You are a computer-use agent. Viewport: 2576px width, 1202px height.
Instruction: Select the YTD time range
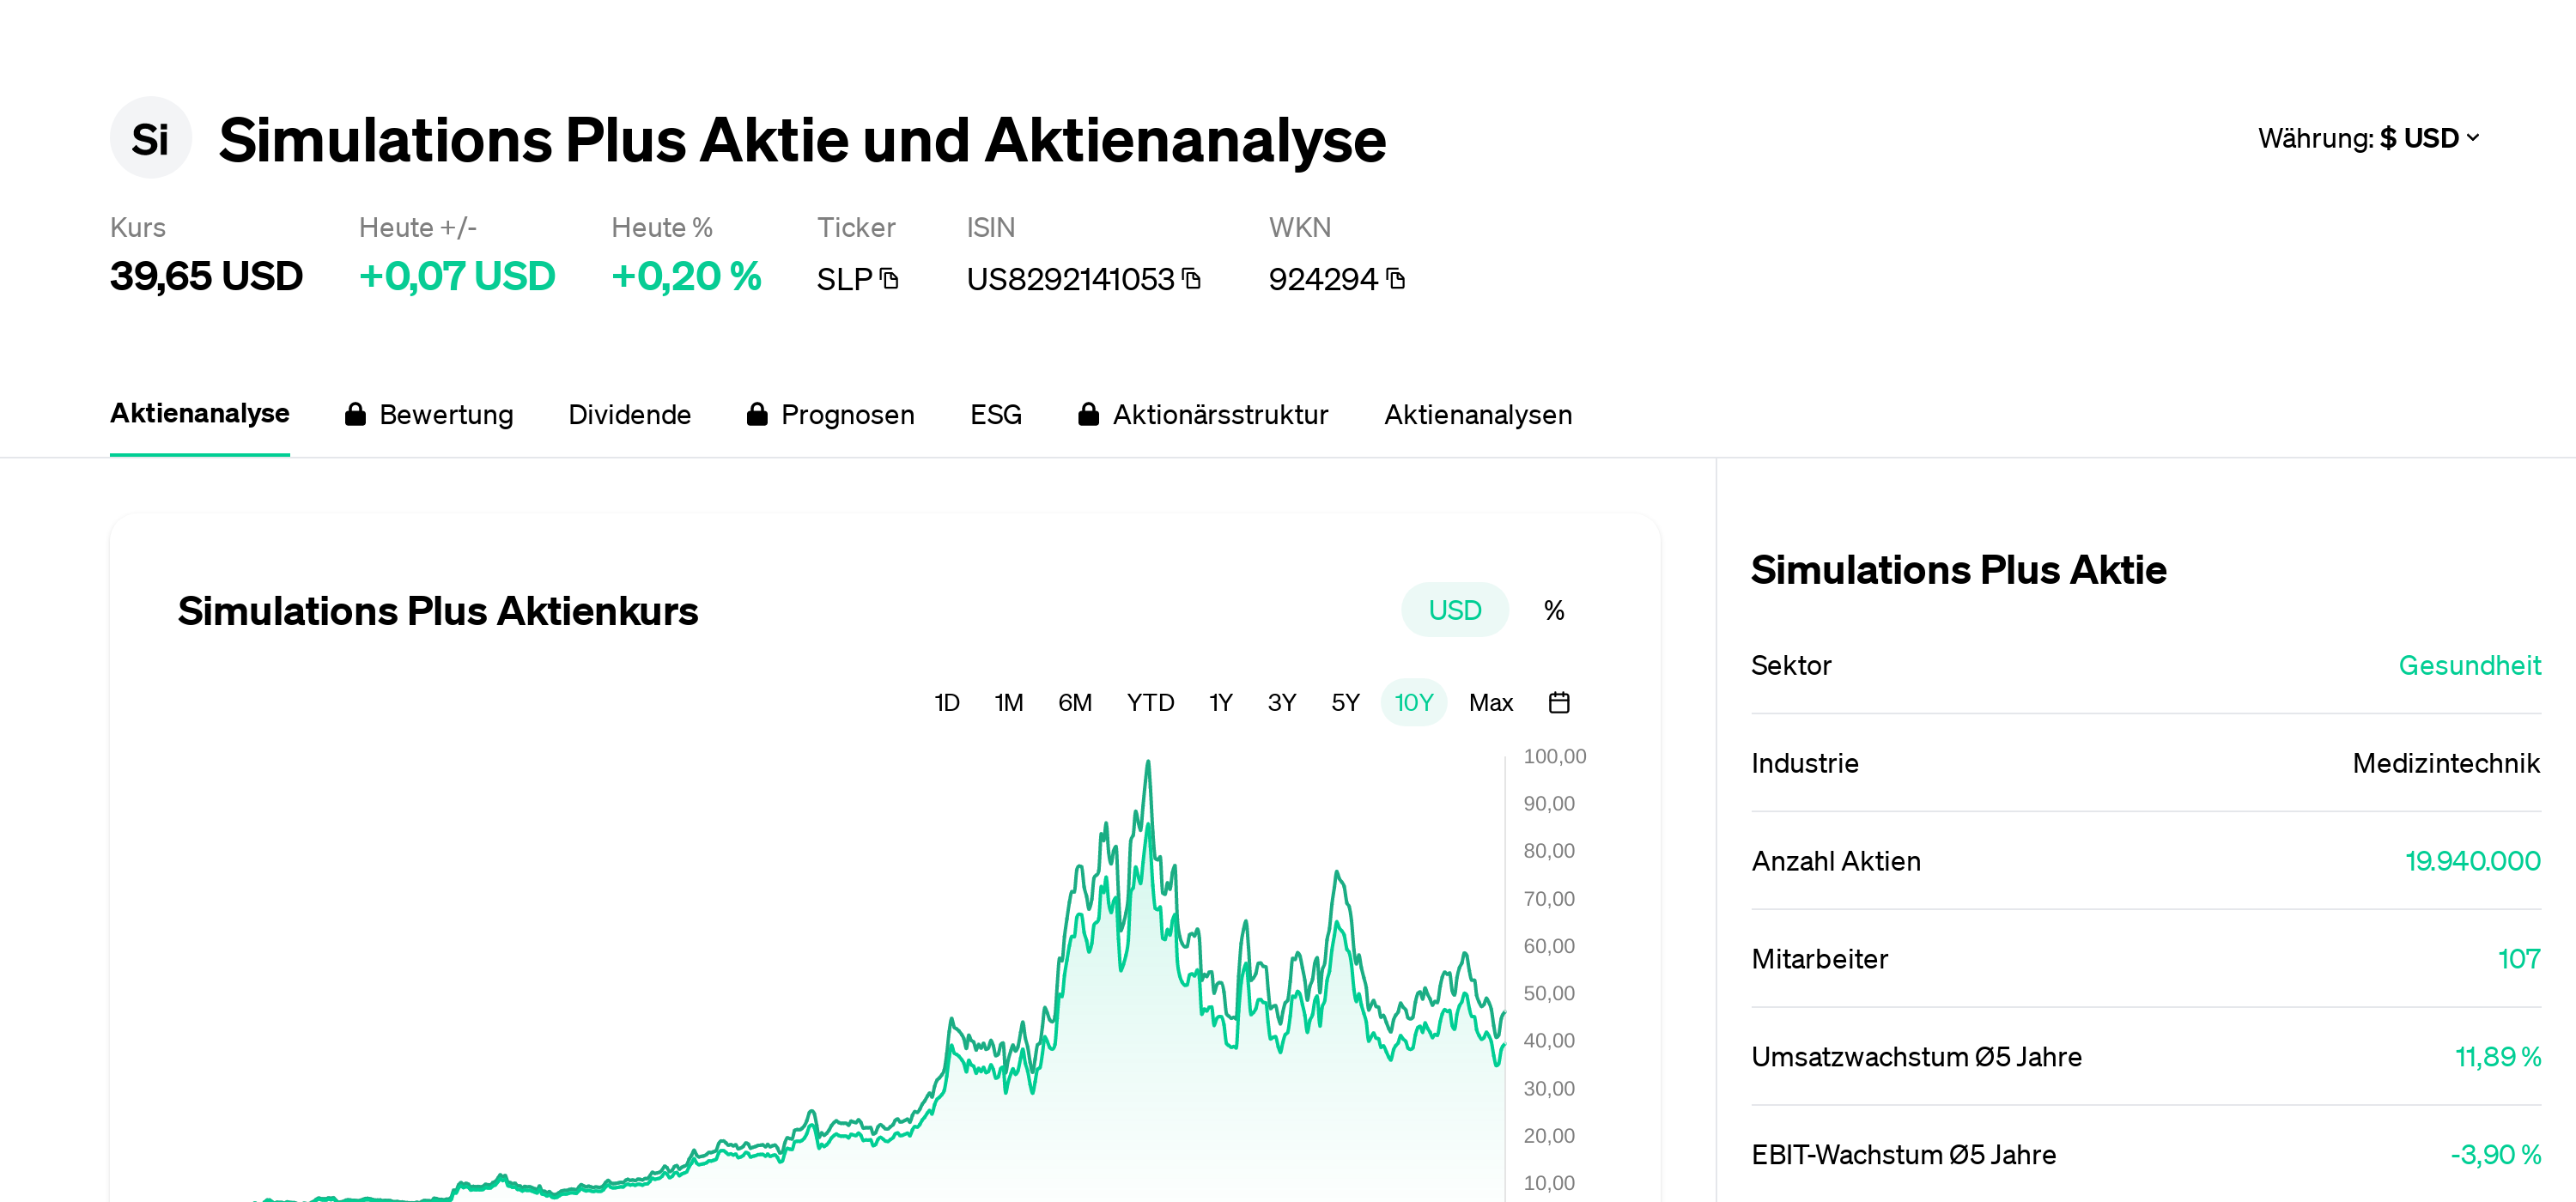click(x=1150, y=702)
